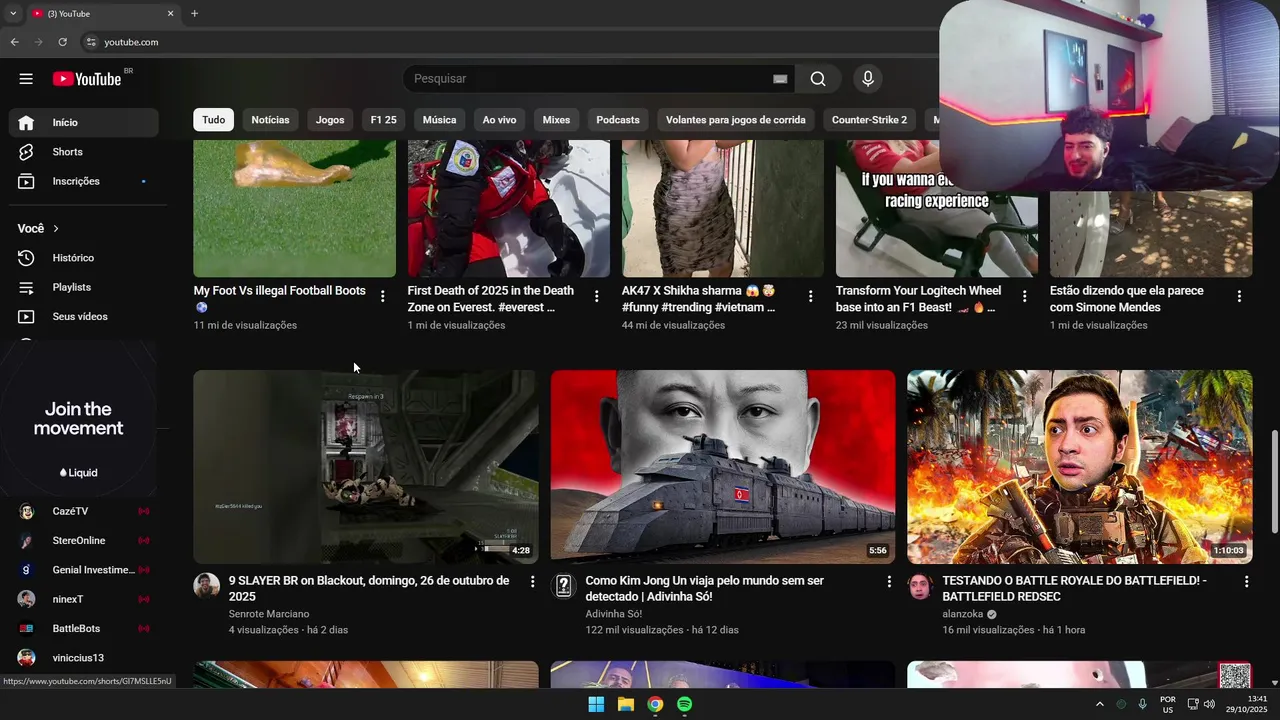
Task: Open CazéTV subscription channel
Action: coord(84,511)
